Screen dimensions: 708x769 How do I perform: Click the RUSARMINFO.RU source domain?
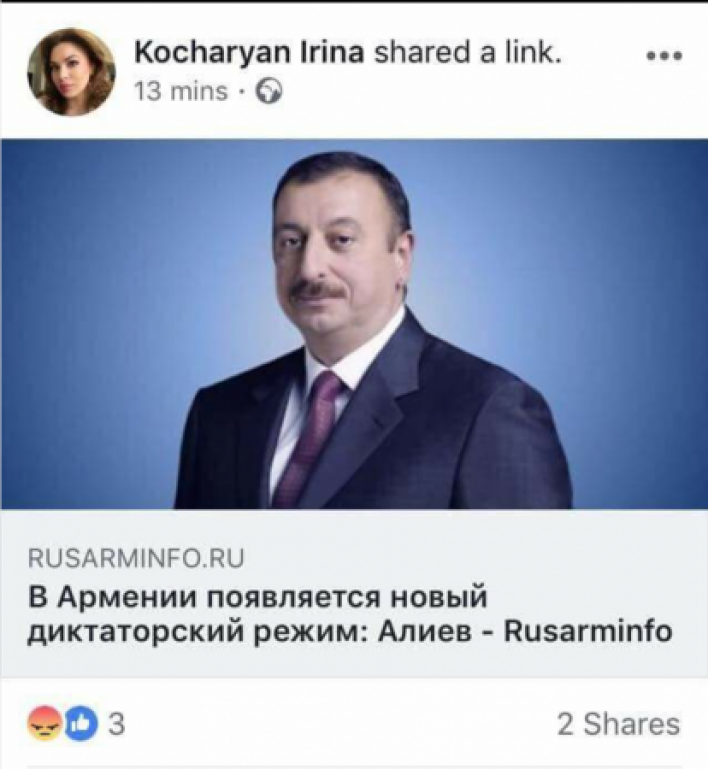136,559
